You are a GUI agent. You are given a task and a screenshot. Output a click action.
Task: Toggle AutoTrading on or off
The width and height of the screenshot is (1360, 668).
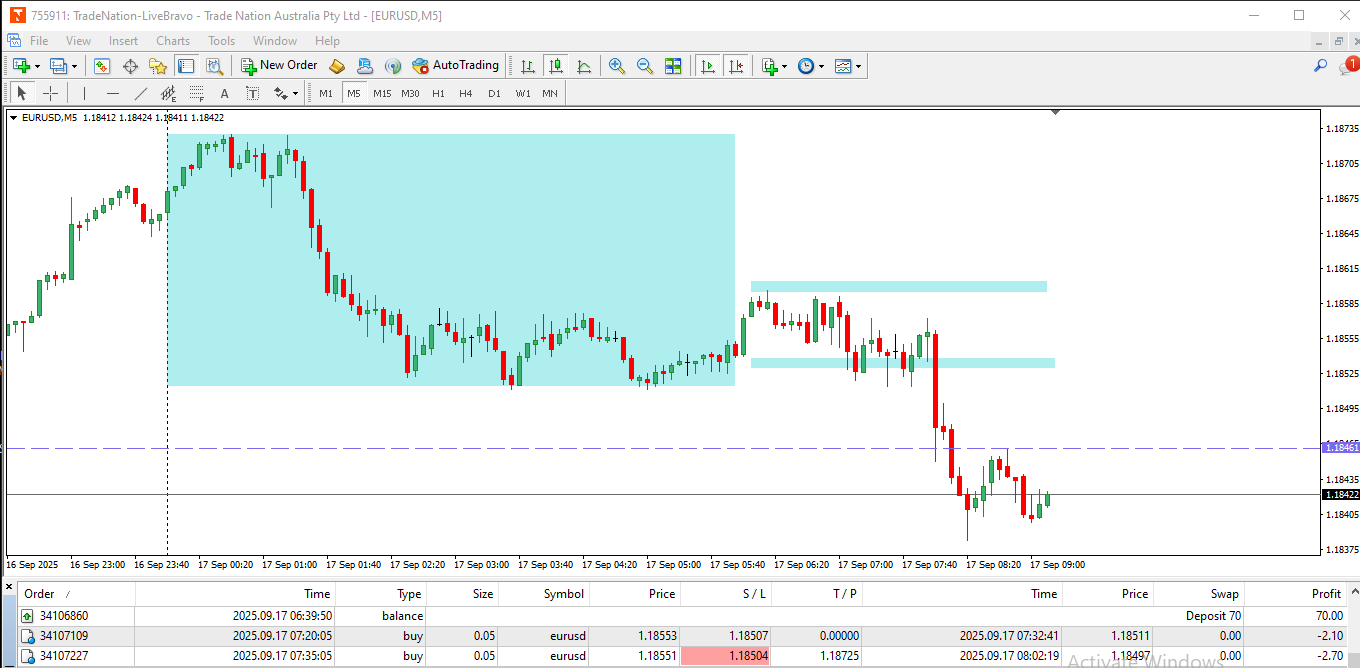click(455, 66)
